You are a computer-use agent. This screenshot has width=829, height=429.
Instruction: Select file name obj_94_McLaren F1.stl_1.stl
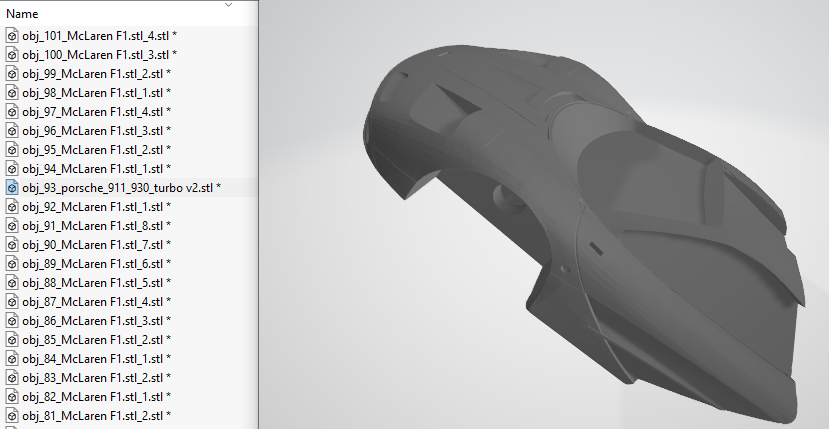pos(97,169)
